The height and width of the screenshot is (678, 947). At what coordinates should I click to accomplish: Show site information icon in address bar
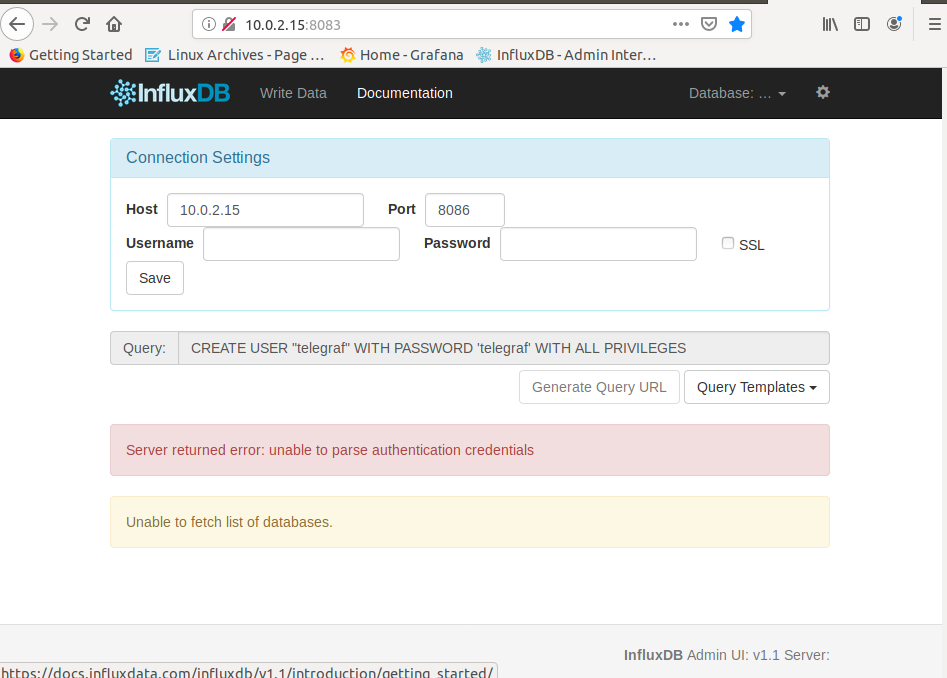coord(208,24)
